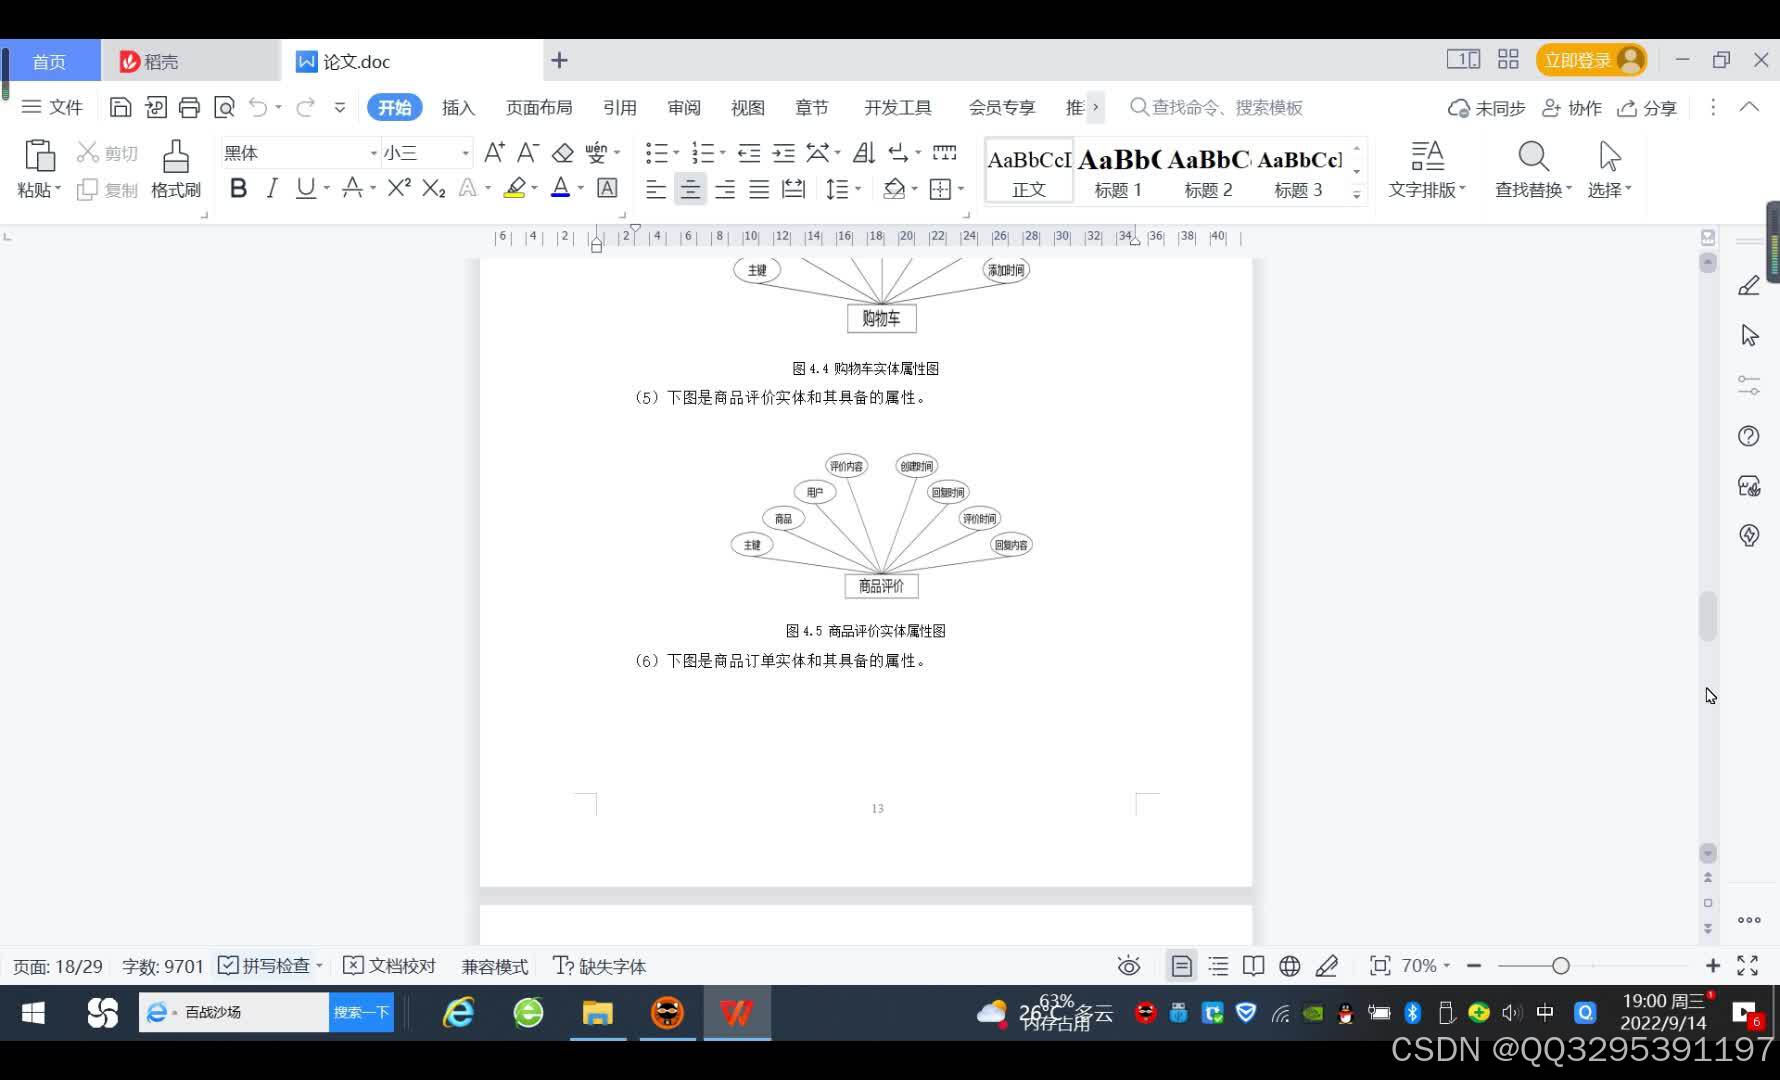Collapse the ribbon with up chevron
1780x1080 pixels.
pos(1749,107)
